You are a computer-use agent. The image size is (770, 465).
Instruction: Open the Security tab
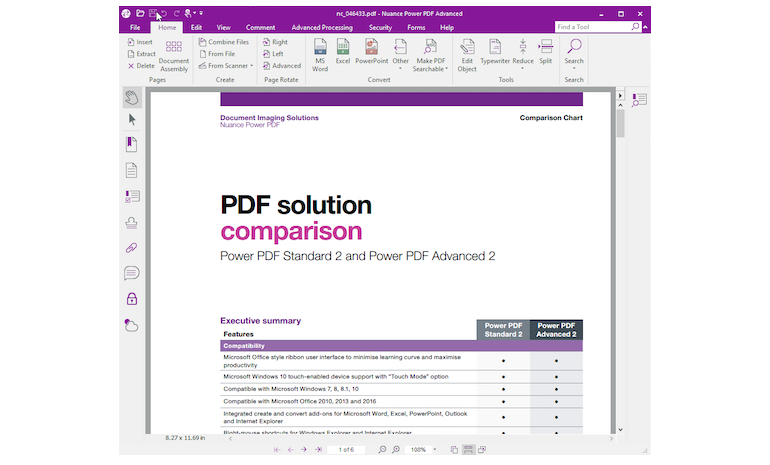381,27
